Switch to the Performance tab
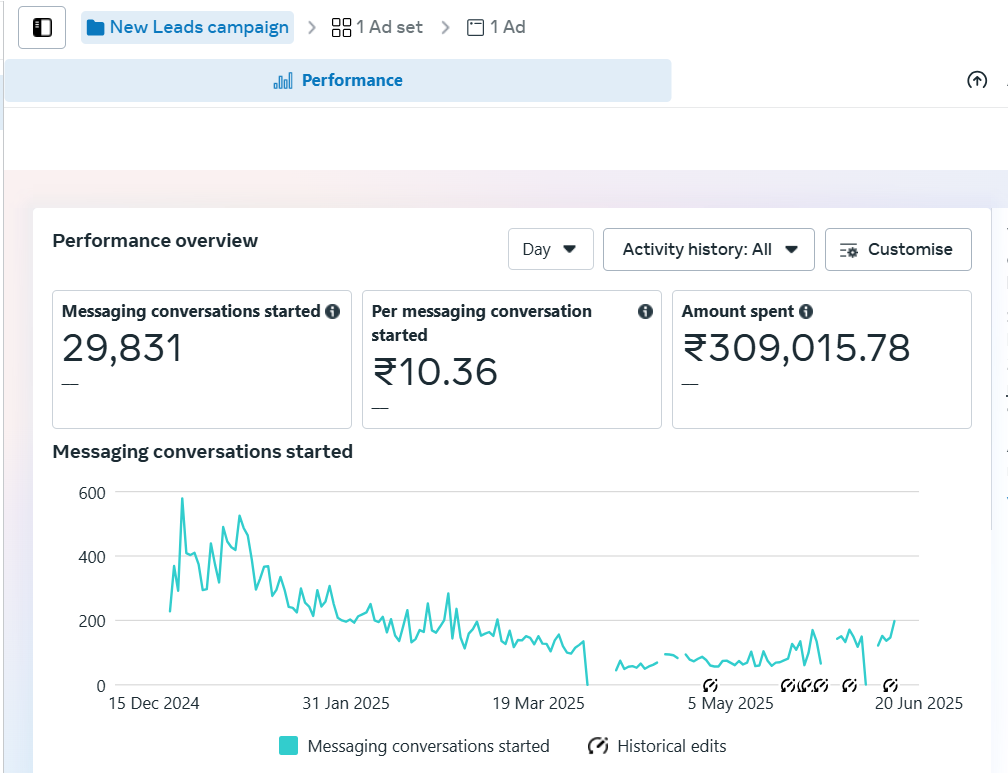This screenshot has height=773, width=1008. point(338,81)
